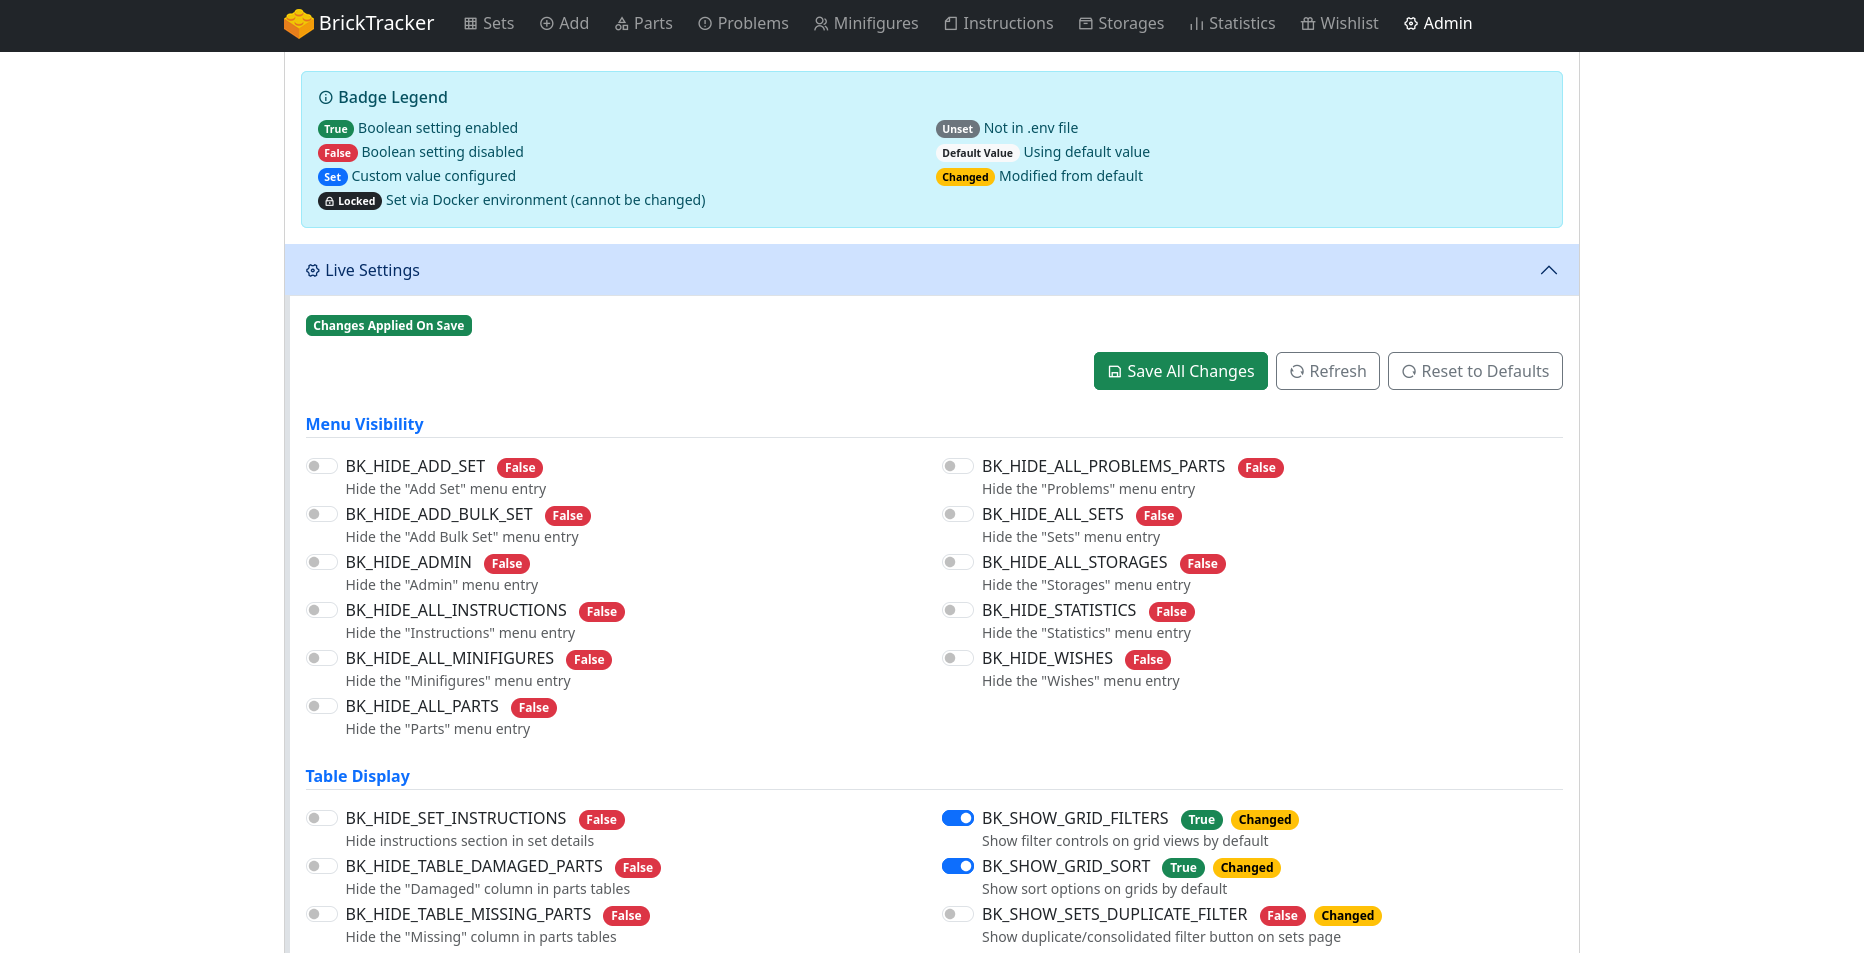Go to the Storages menu item
This screenshot has height=953, width=1864.
tap(1121, 24)
